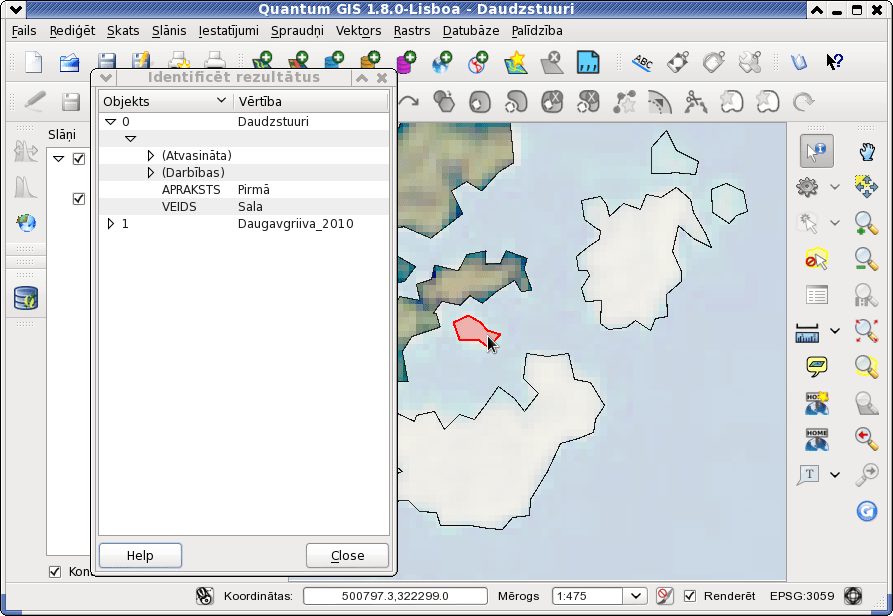Click the mouse coordinate toggle icon
Image resolution: width=893 pixels, height=616 pixels.
[204, 596]
